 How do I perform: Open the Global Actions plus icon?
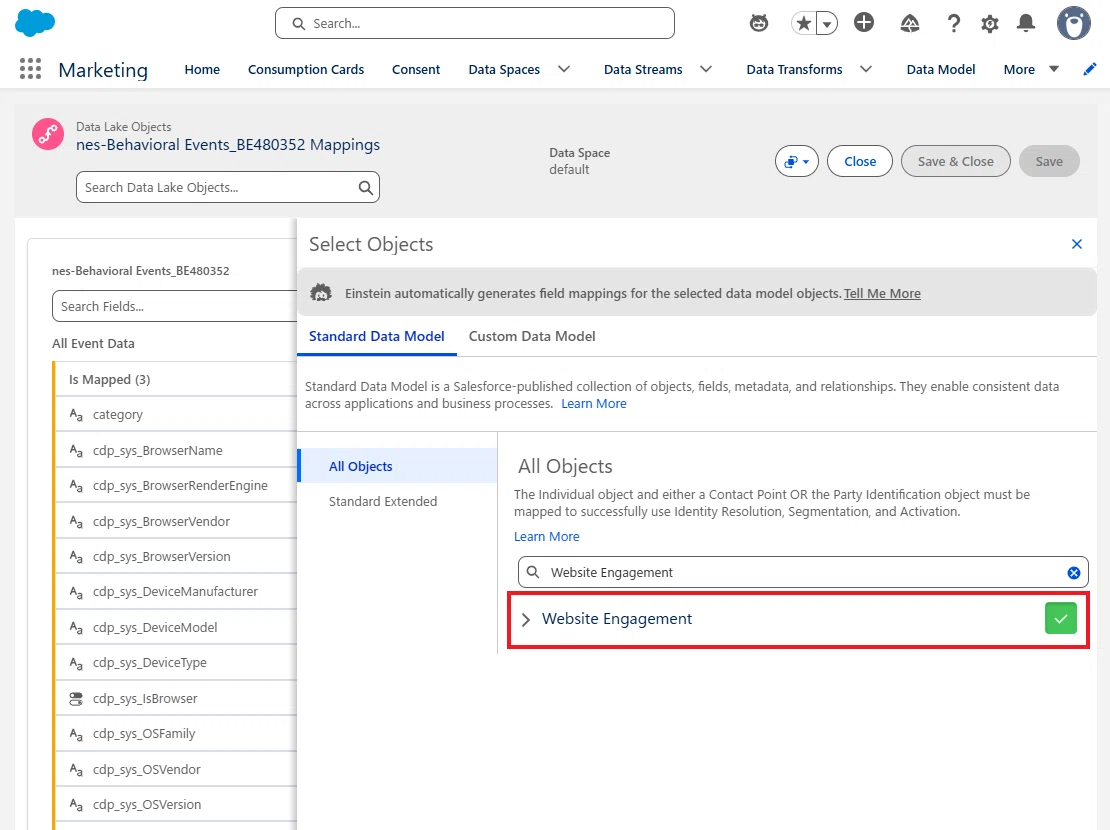pyautogui.click(x=864, y=23)
